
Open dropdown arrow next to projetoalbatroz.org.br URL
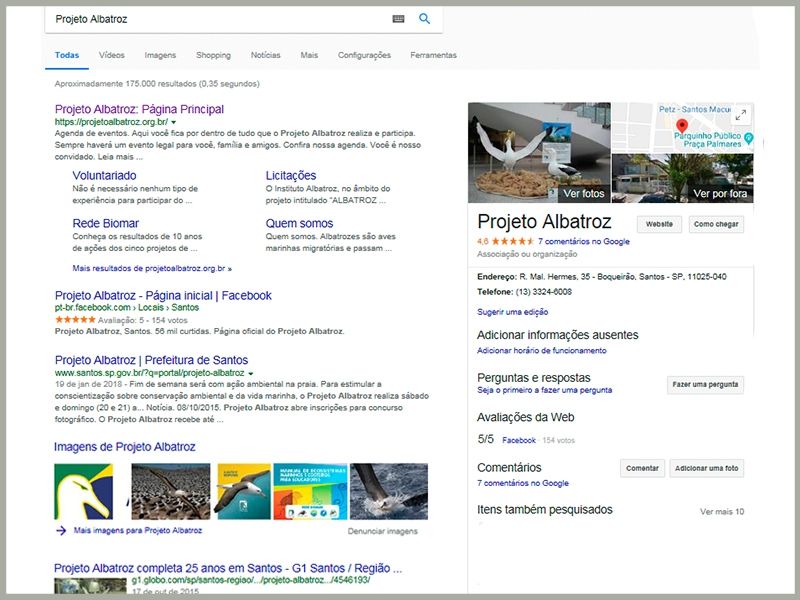173,122
